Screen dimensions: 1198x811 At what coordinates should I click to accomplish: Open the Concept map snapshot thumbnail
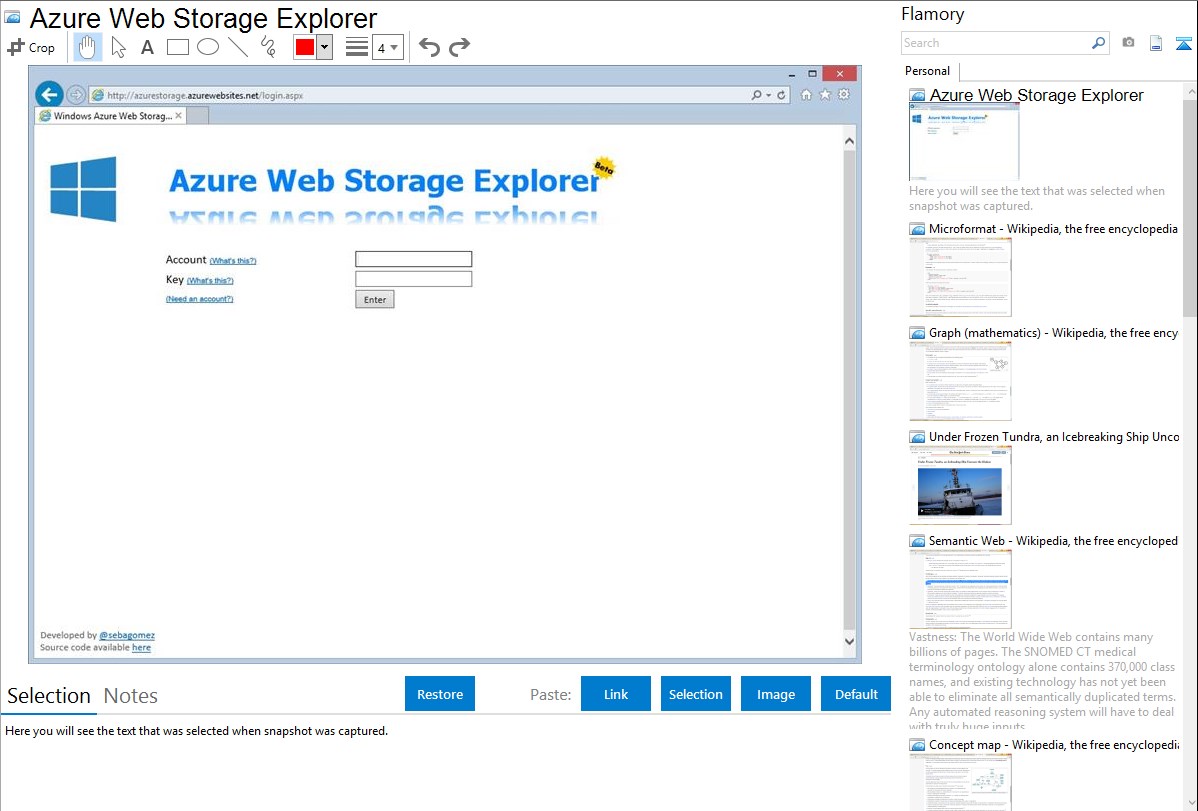pos(960,782)
